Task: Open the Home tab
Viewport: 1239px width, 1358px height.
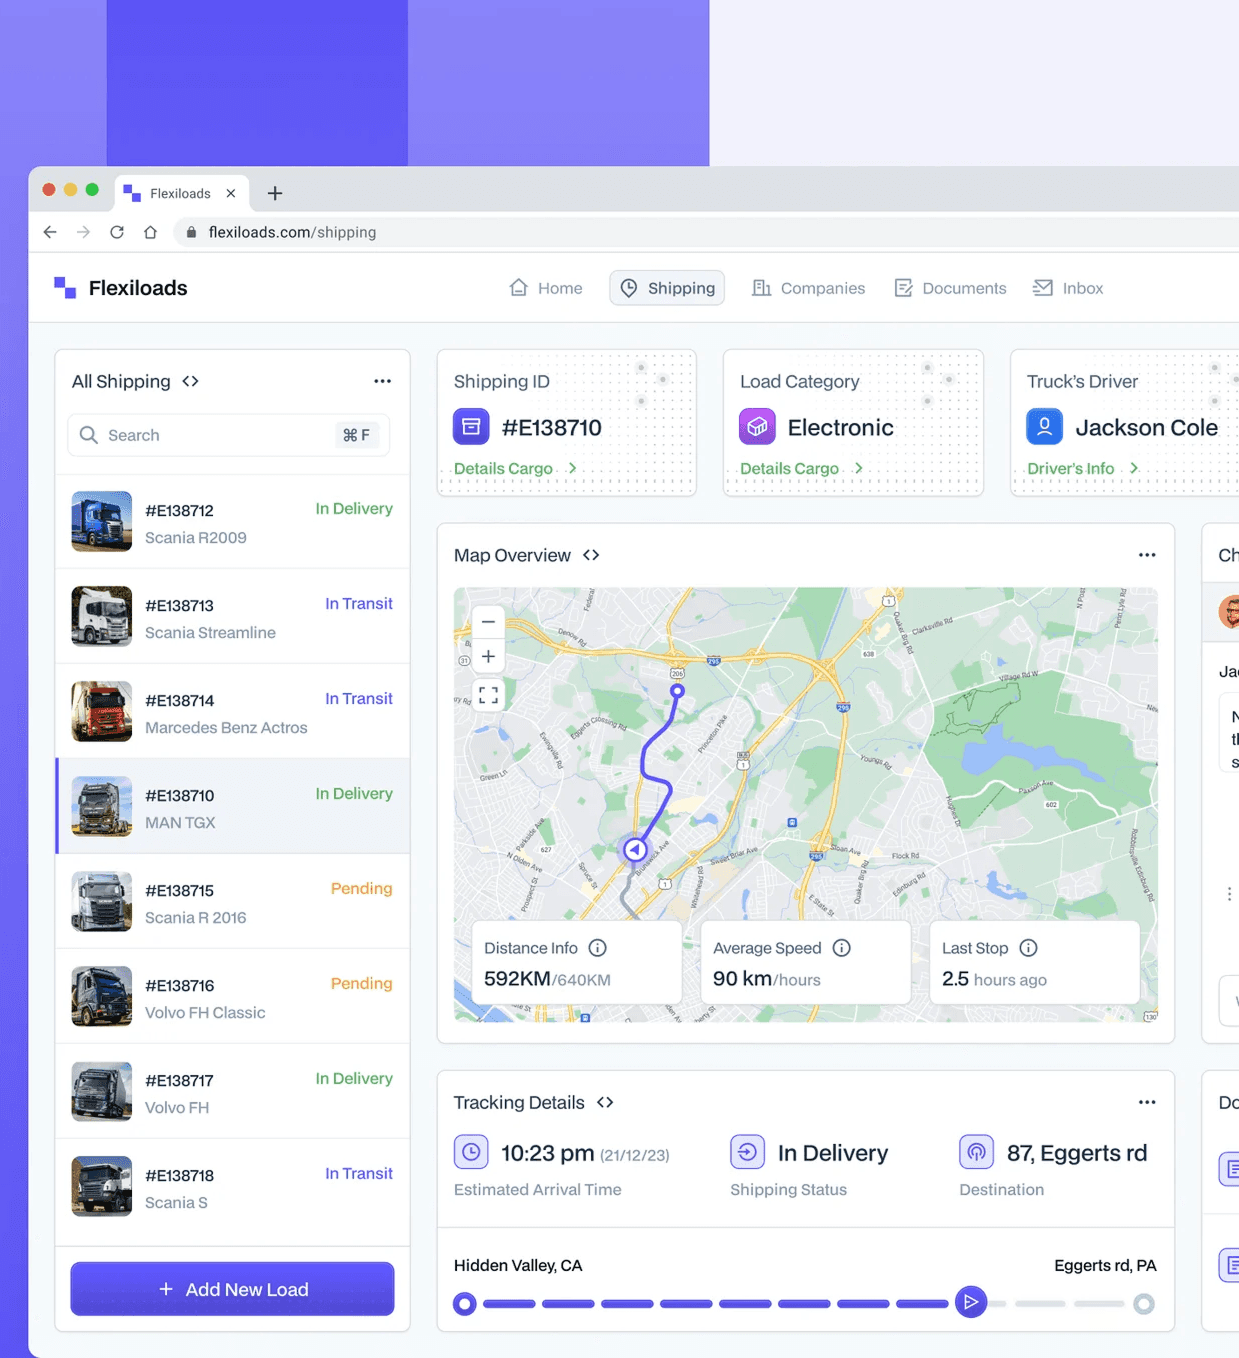Action: point(545,288)
